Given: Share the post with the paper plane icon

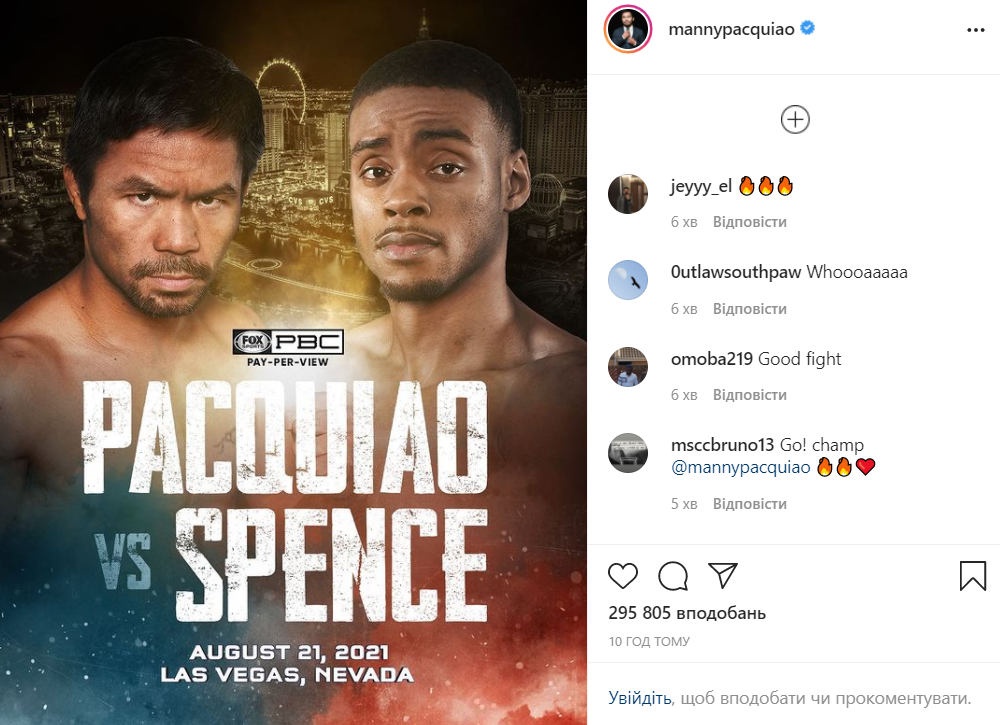Looking at the screenshot, I should click(x=723, y=576).
